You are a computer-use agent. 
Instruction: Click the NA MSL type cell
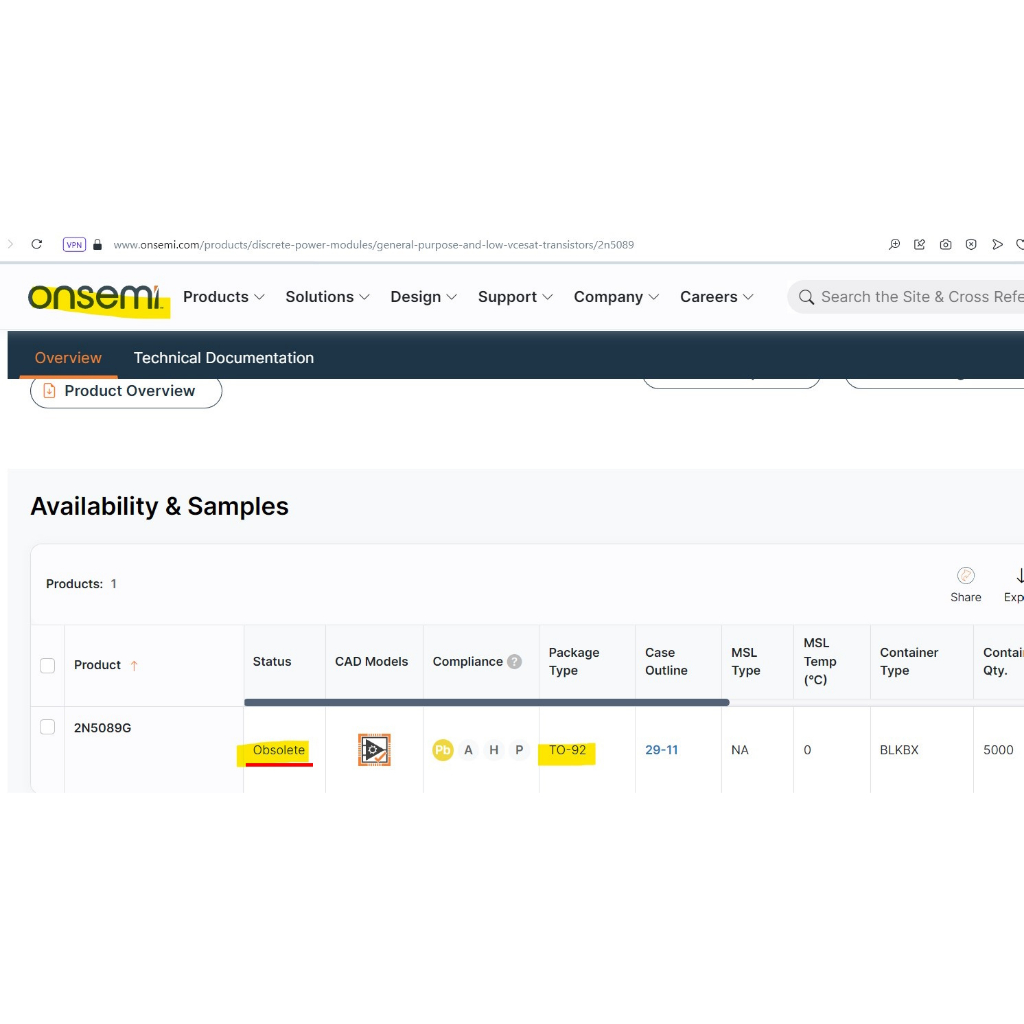739,750
